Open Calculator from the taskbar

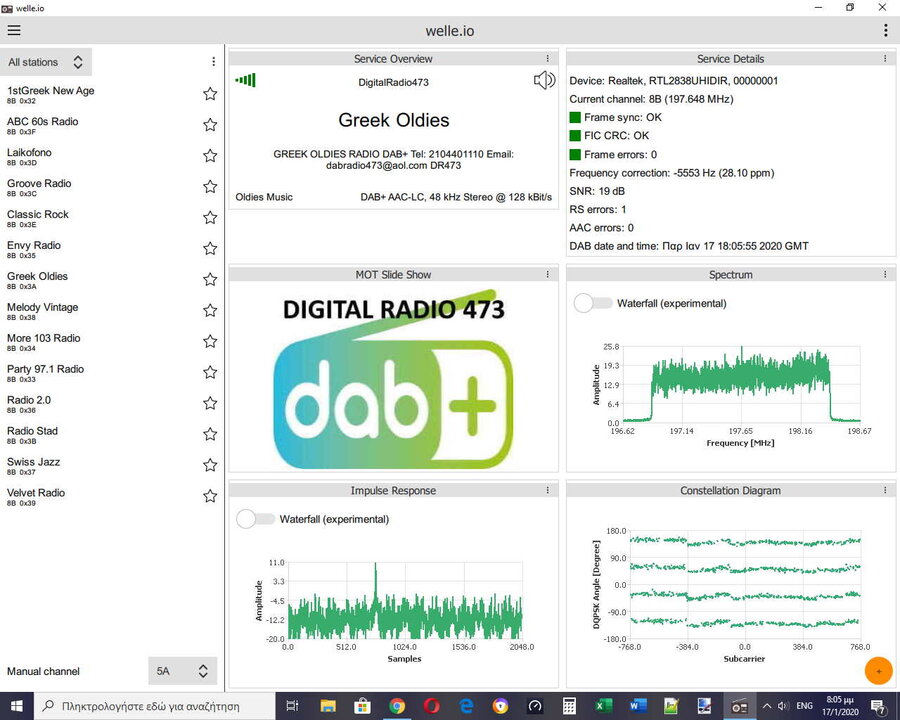(x=569, y=706)
